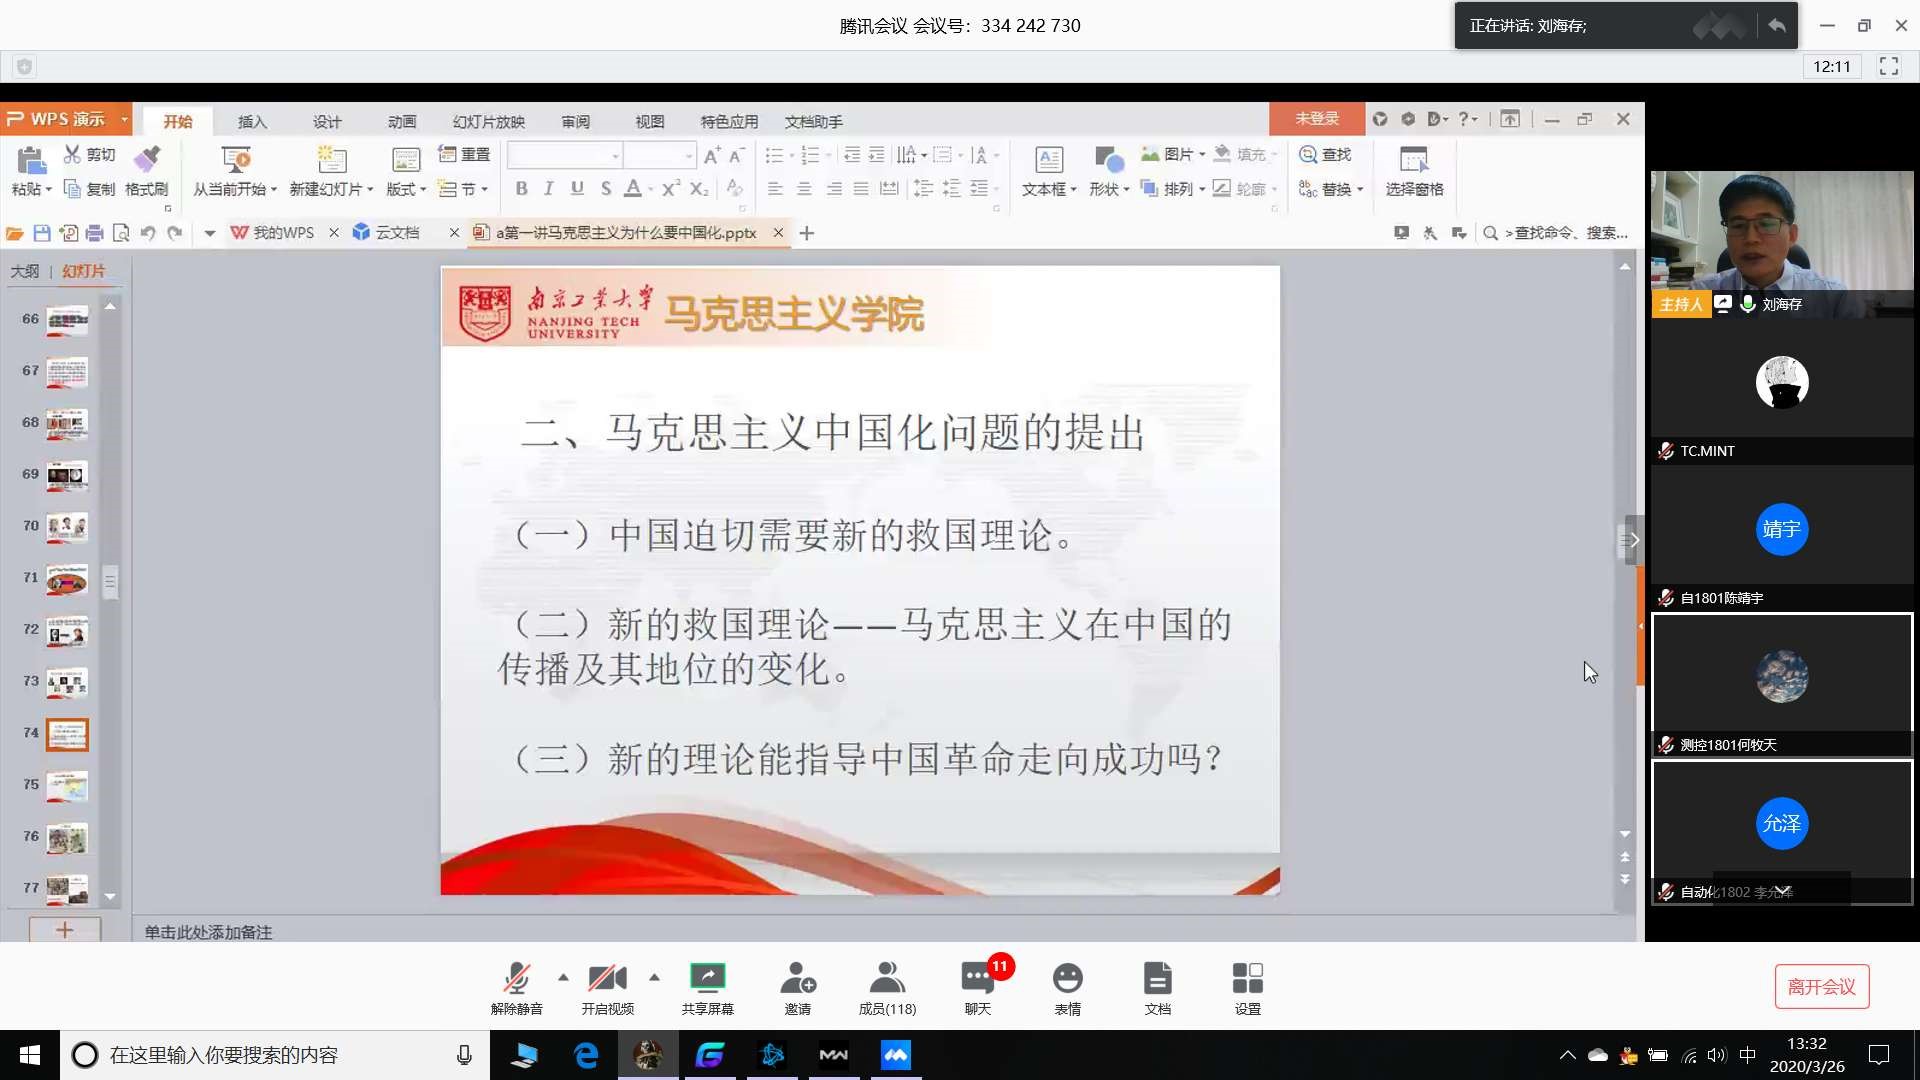Open the 设置 settings icon

point(1247,978)
